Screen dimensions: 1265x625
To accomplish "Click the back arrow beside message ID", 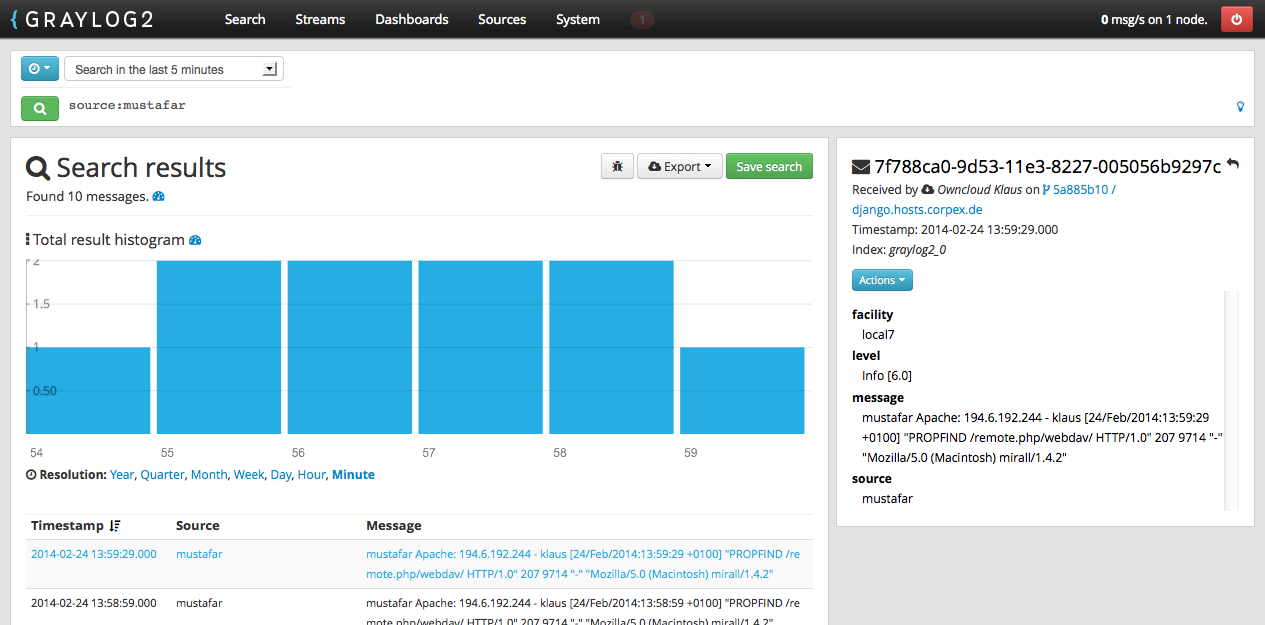I will [x=1233, y=165].
